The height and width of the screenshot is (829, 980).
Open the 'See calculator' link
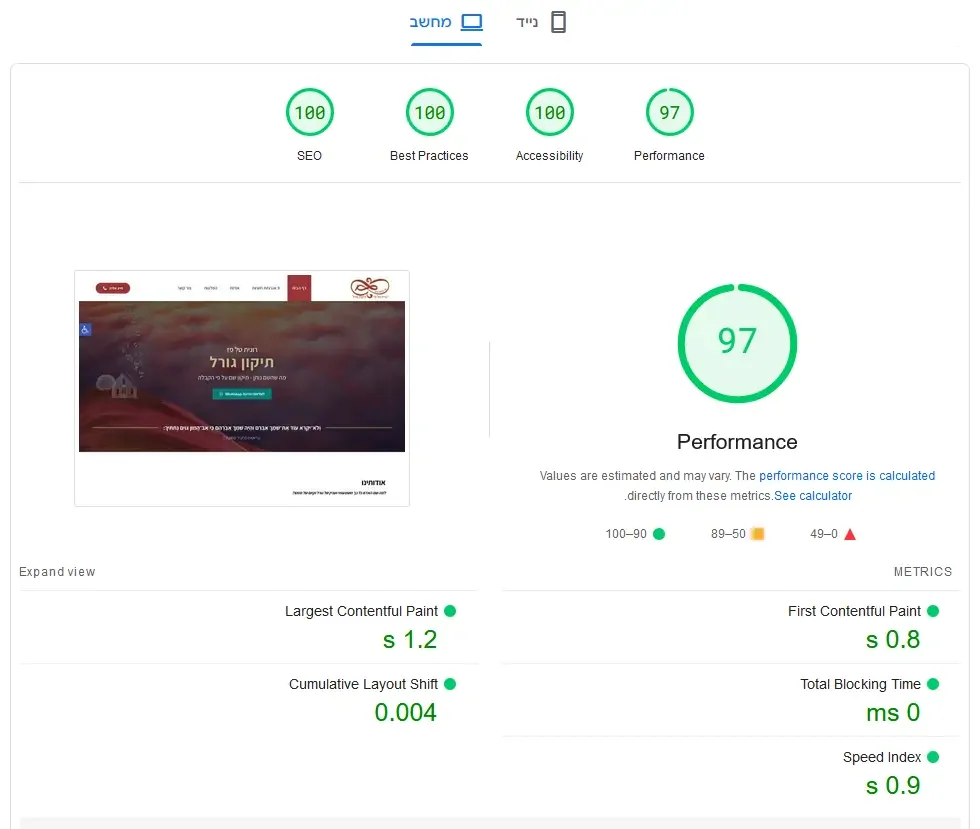813,496
